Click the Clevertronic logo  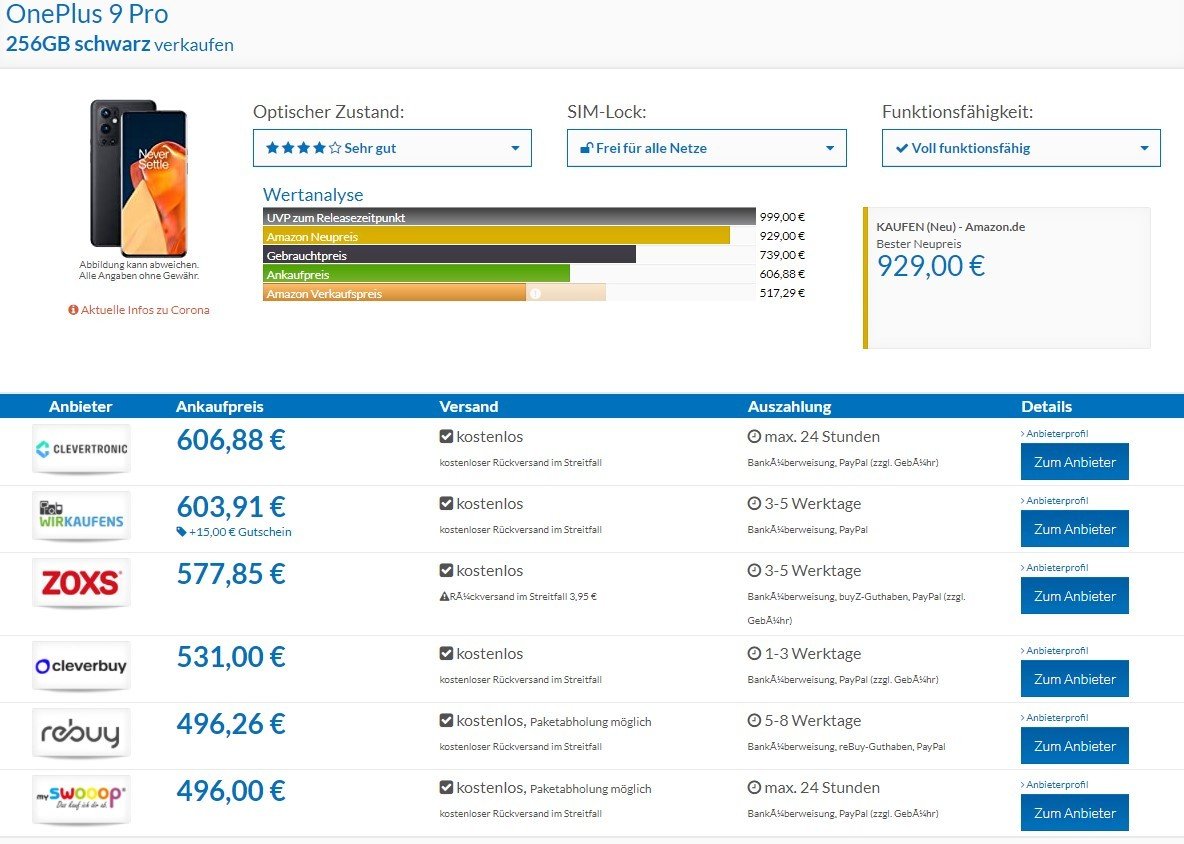(x=82, y=448)
